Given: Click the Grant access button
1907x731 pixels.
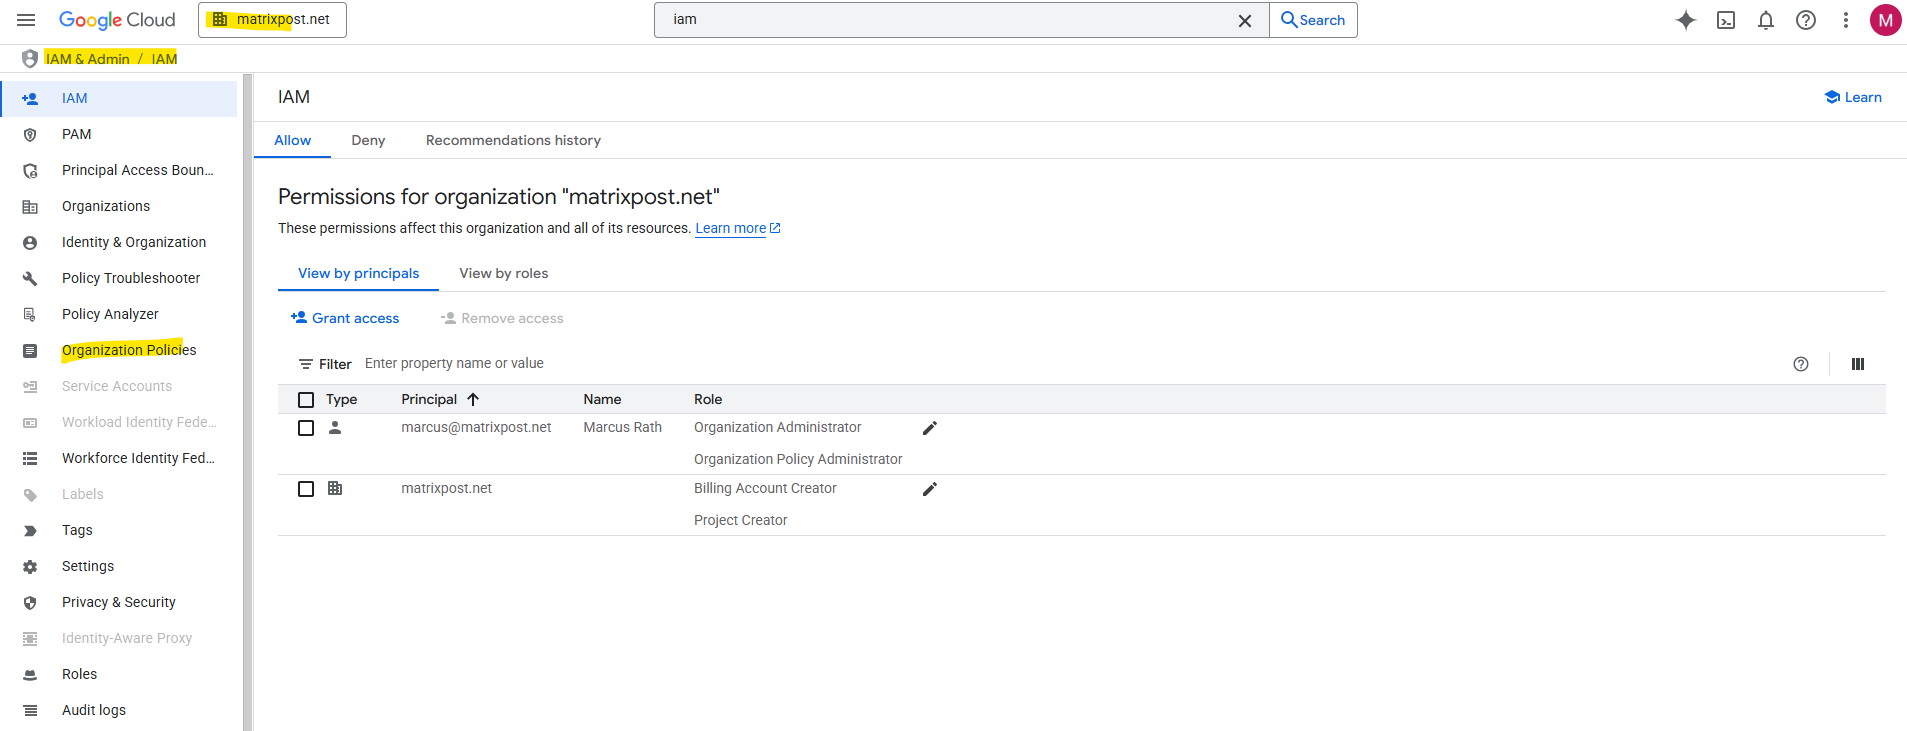Looking at the screenshot, I should [x=345, y=318].
